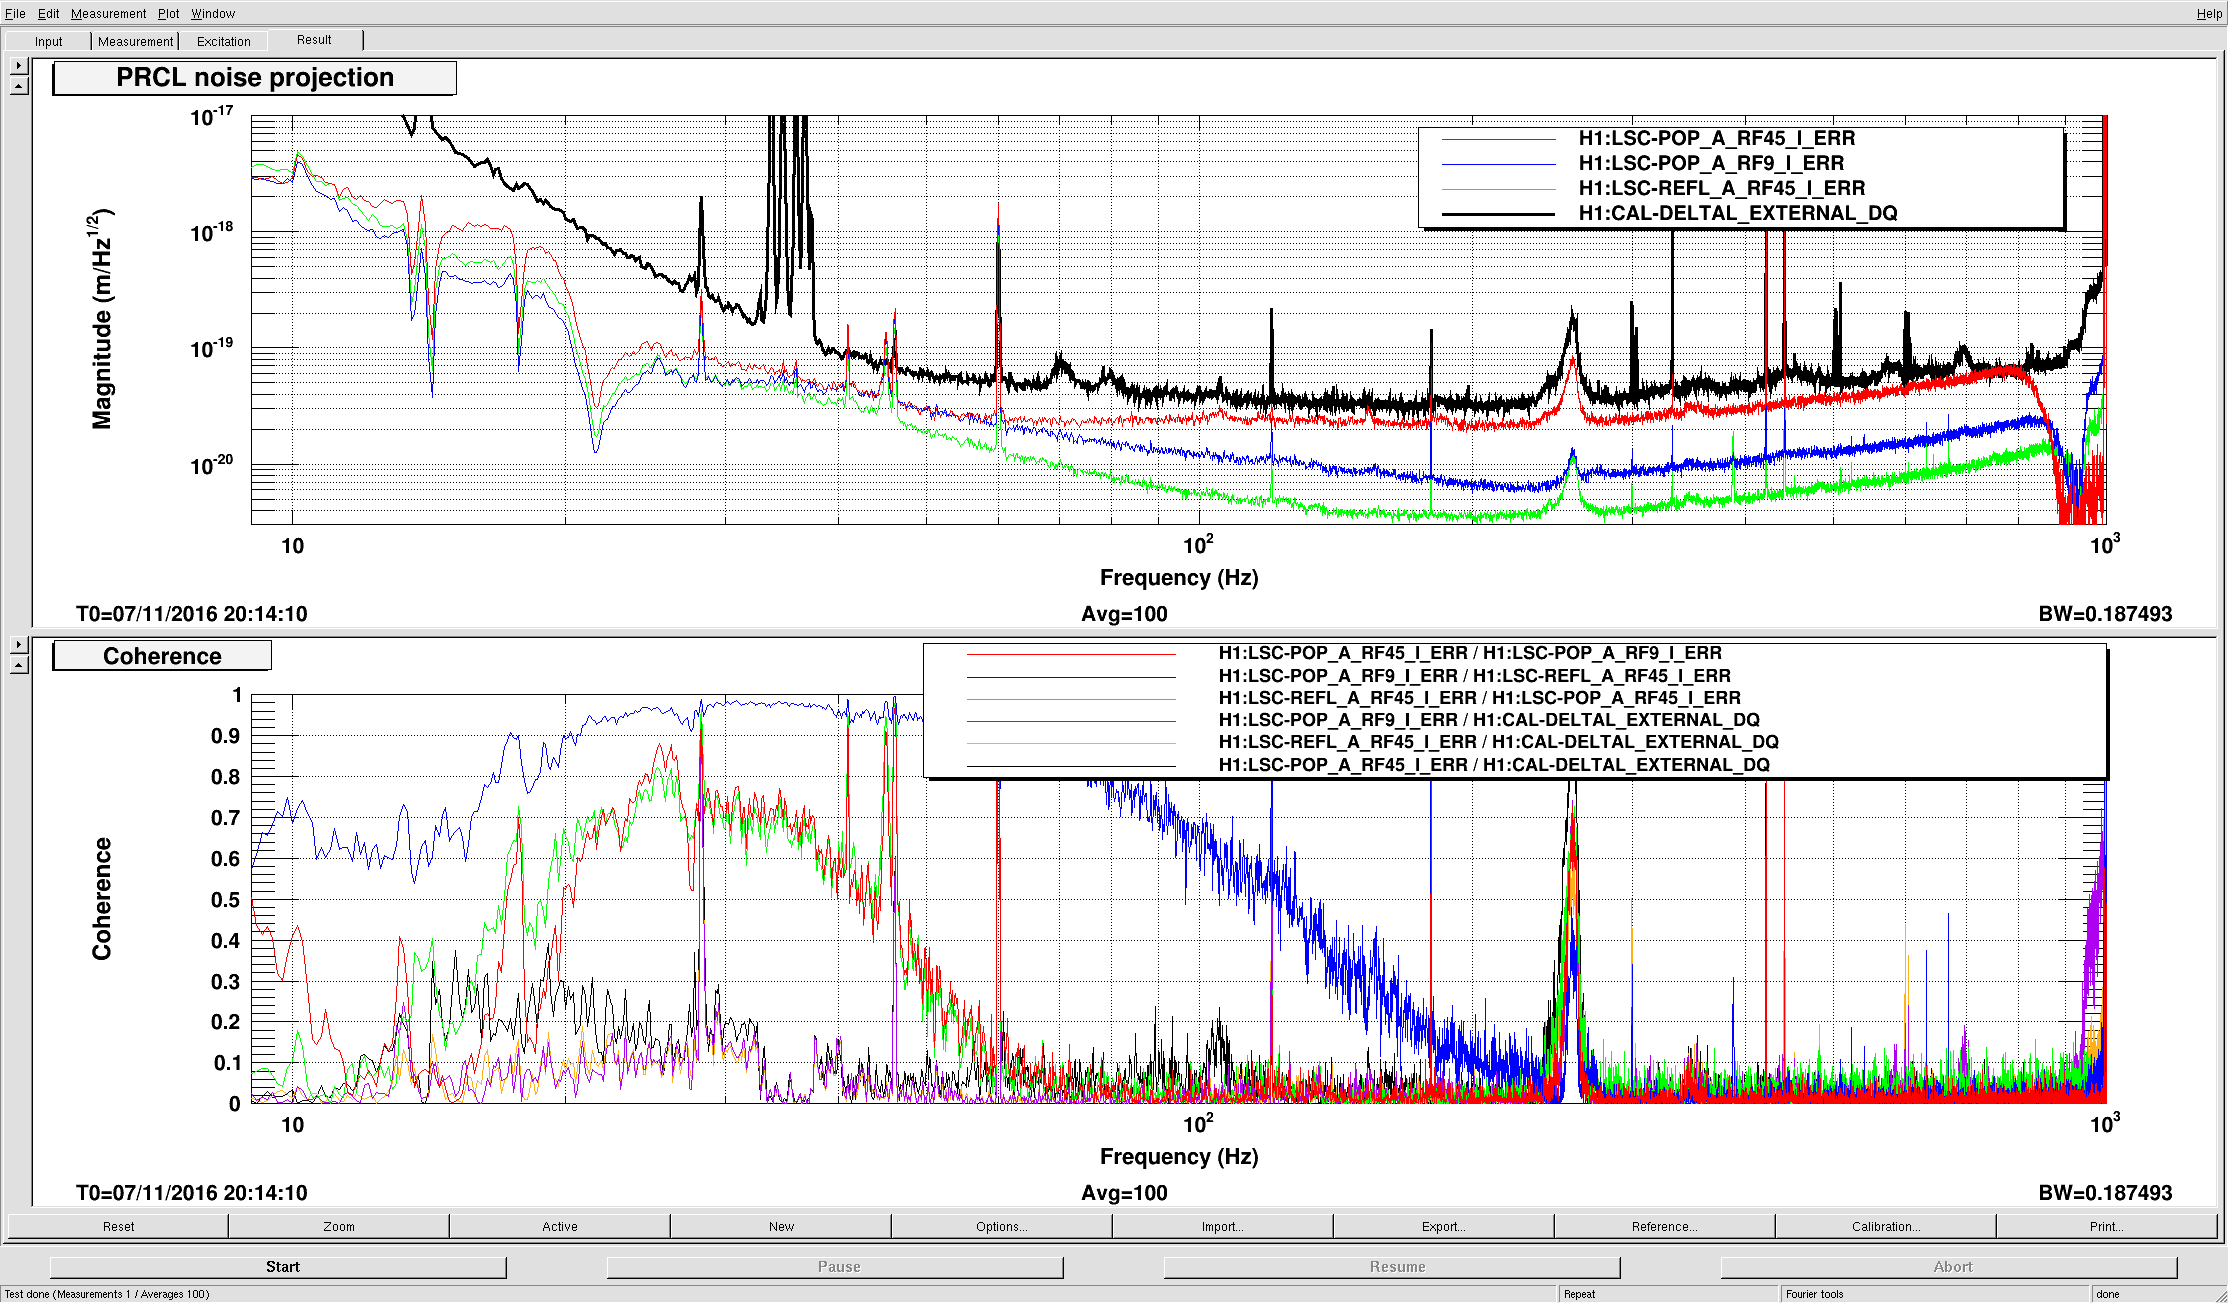Open the Help menu
This screenshot has height=1303, width=2228.
click(2209, 13)
